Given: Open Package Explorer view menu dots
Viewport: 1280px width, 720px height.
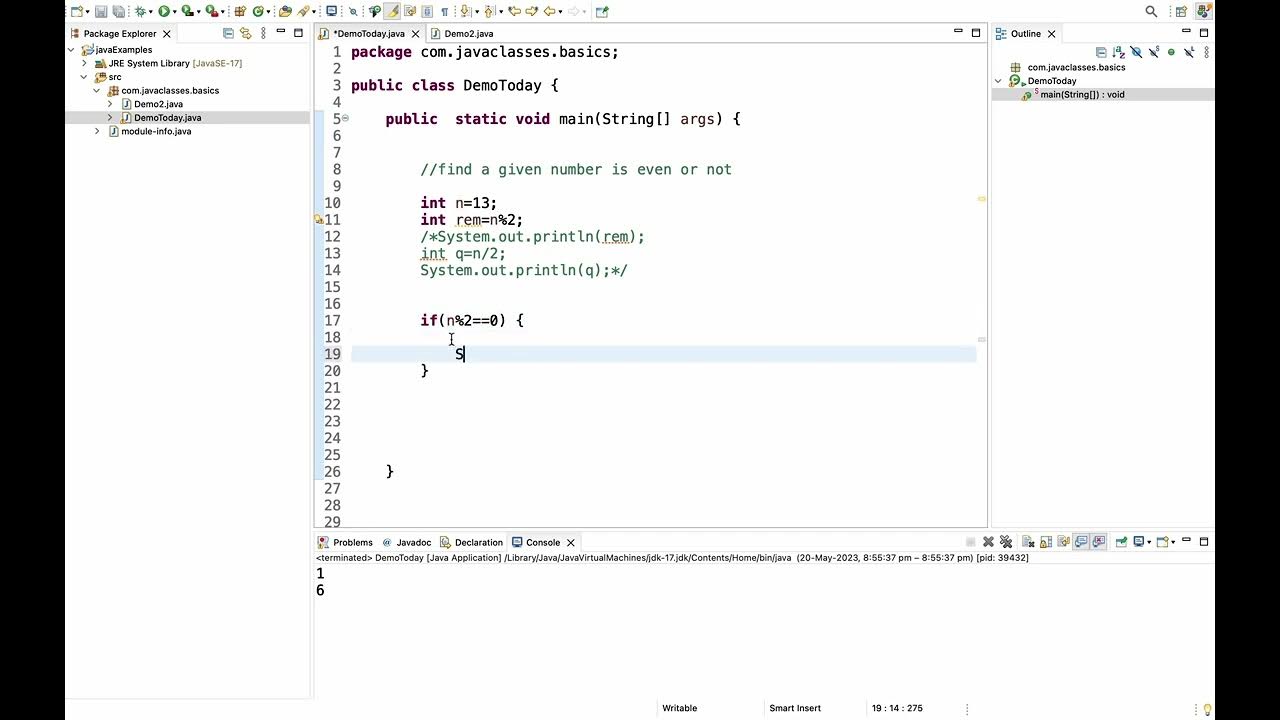Looking at the screenshot, I should pyautogui.click(x=264, y=33).
